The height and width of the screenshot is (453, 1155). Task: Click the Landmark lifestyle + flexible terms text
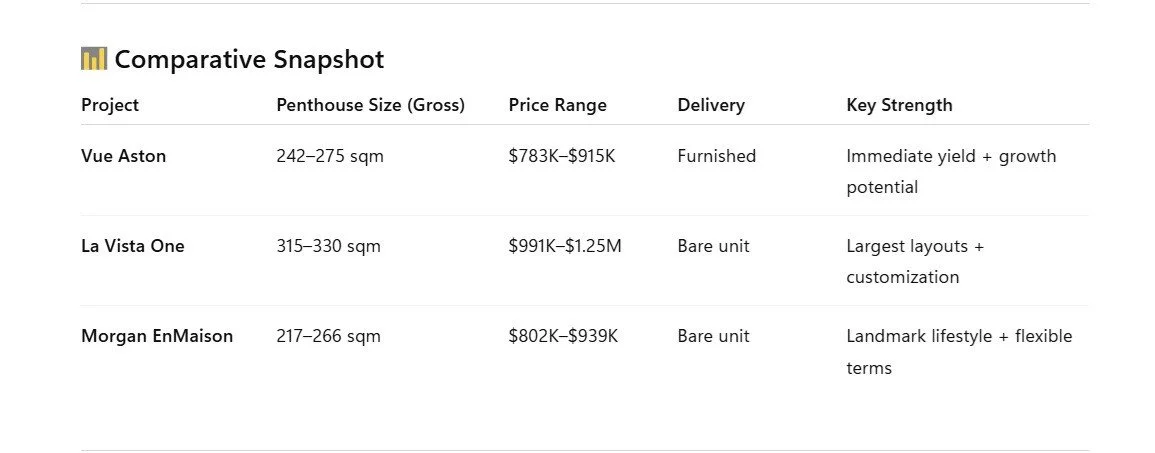click(x=959, y=352)
